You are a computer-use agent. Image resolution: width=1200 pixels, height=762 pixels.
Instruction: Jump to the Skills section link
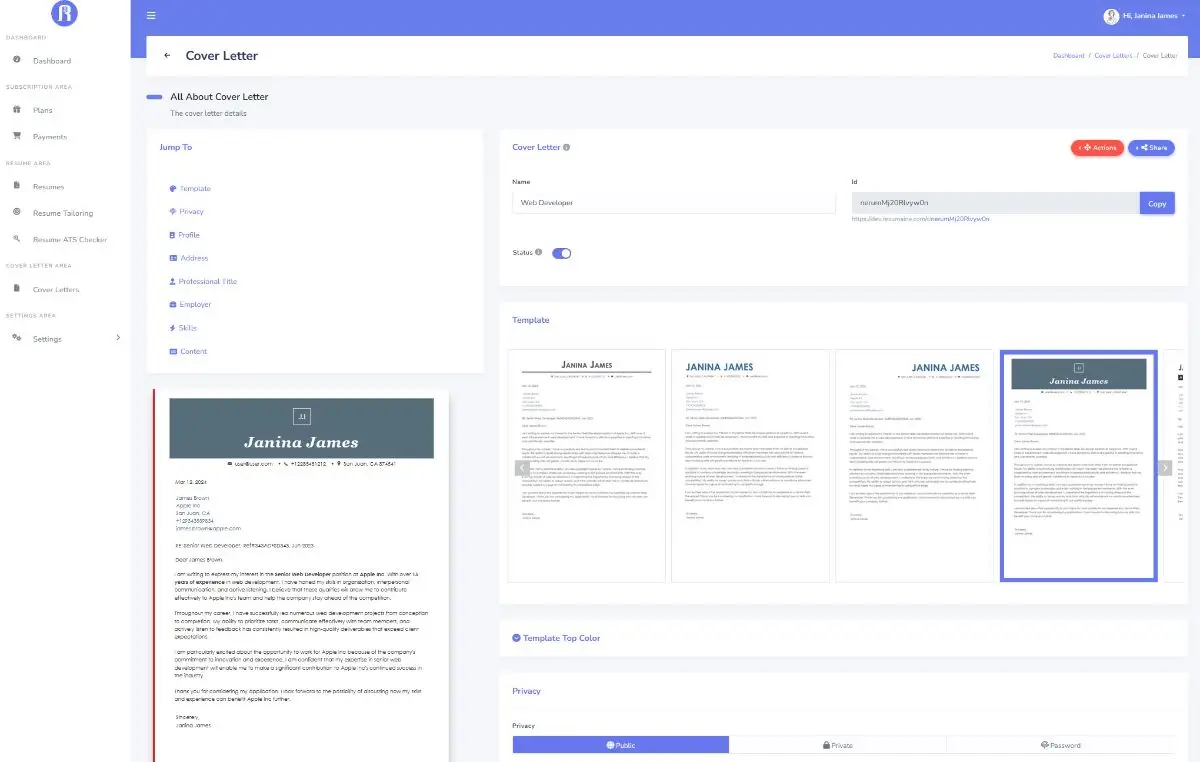pos(188,328)
